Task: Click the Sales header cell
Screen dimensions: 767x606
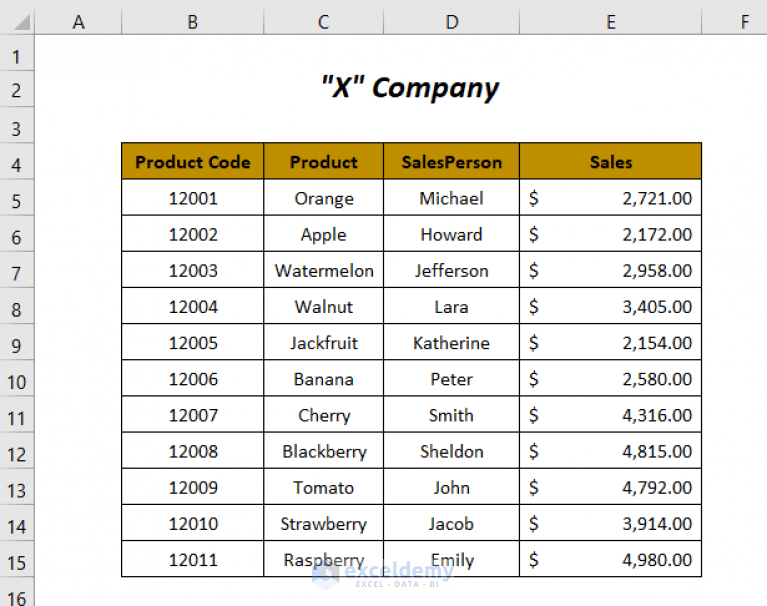Action: tap(610, 161)
